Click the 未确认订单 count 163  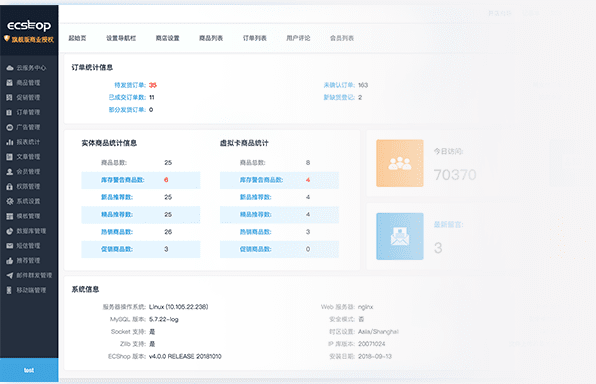tap(363, 85)
